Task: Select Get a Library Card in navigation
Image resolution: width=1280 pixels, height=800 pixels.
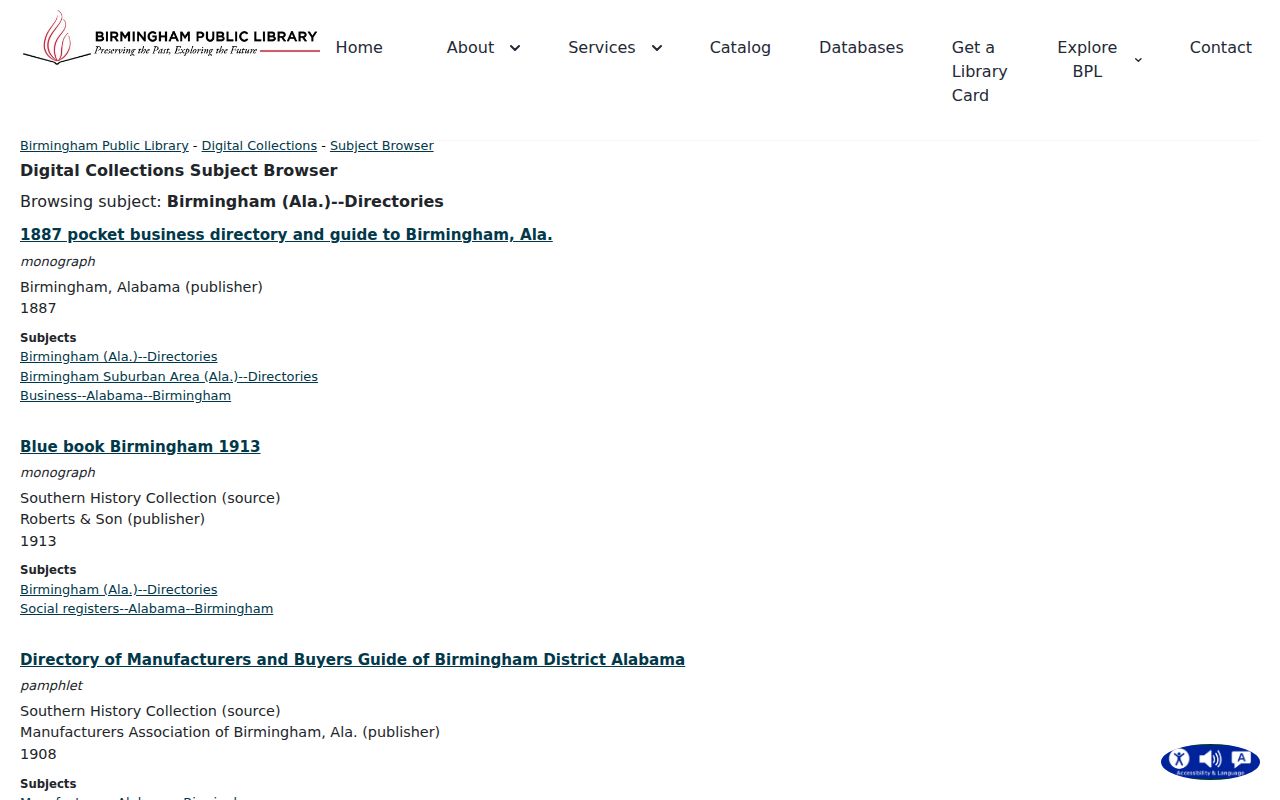Action: pyautogui.click(x=980, y=71)
